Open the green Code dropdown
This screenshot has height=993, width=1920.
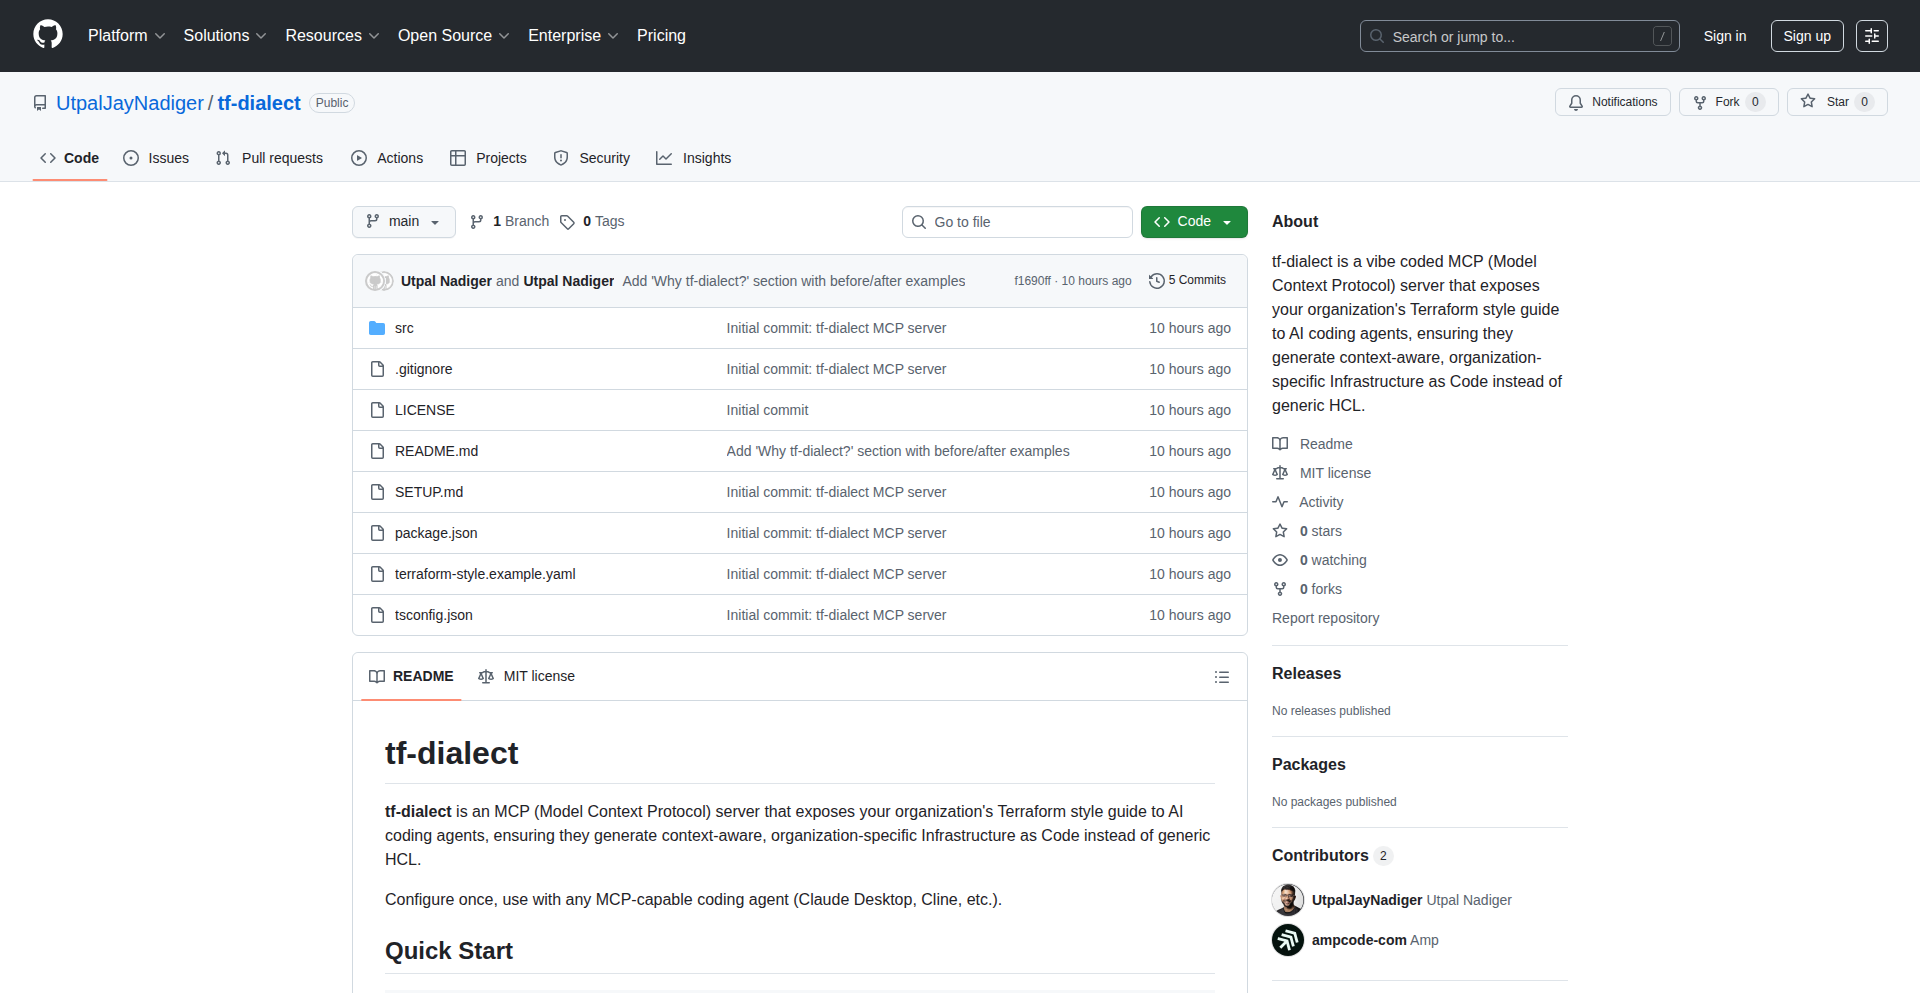click(x=1193, y=222)
